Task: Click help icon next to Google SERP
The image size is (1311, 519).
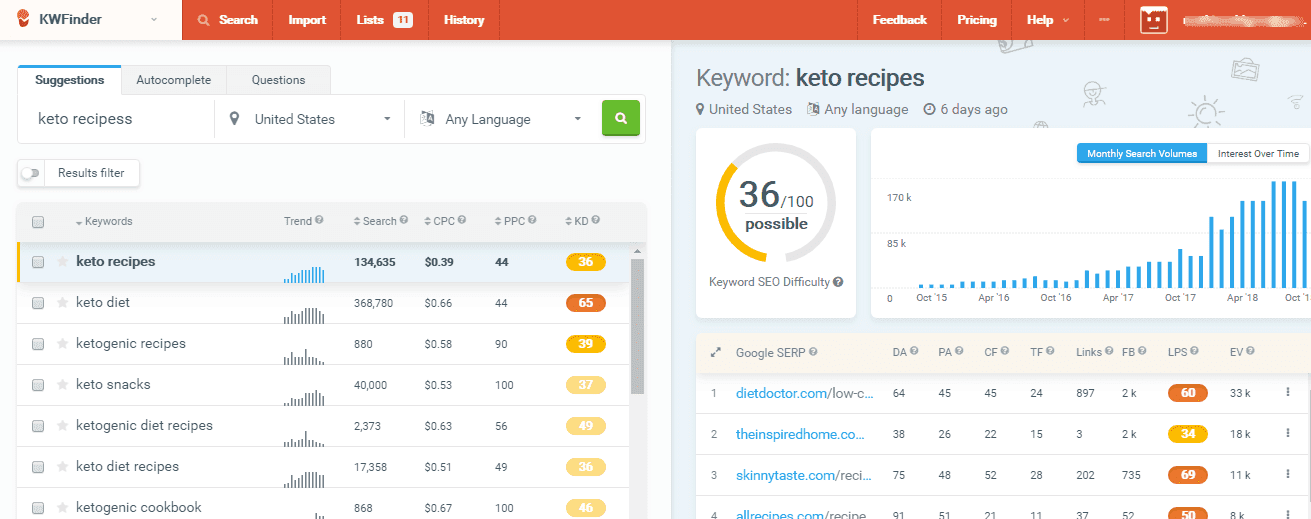Action: pos(813,352)
